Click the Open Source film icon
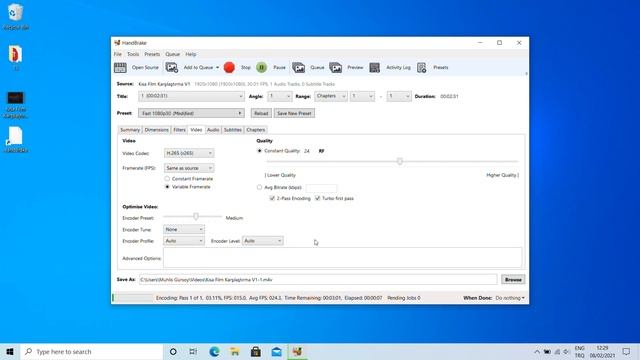This screenshot has width=640, height=360. (120, 67)
